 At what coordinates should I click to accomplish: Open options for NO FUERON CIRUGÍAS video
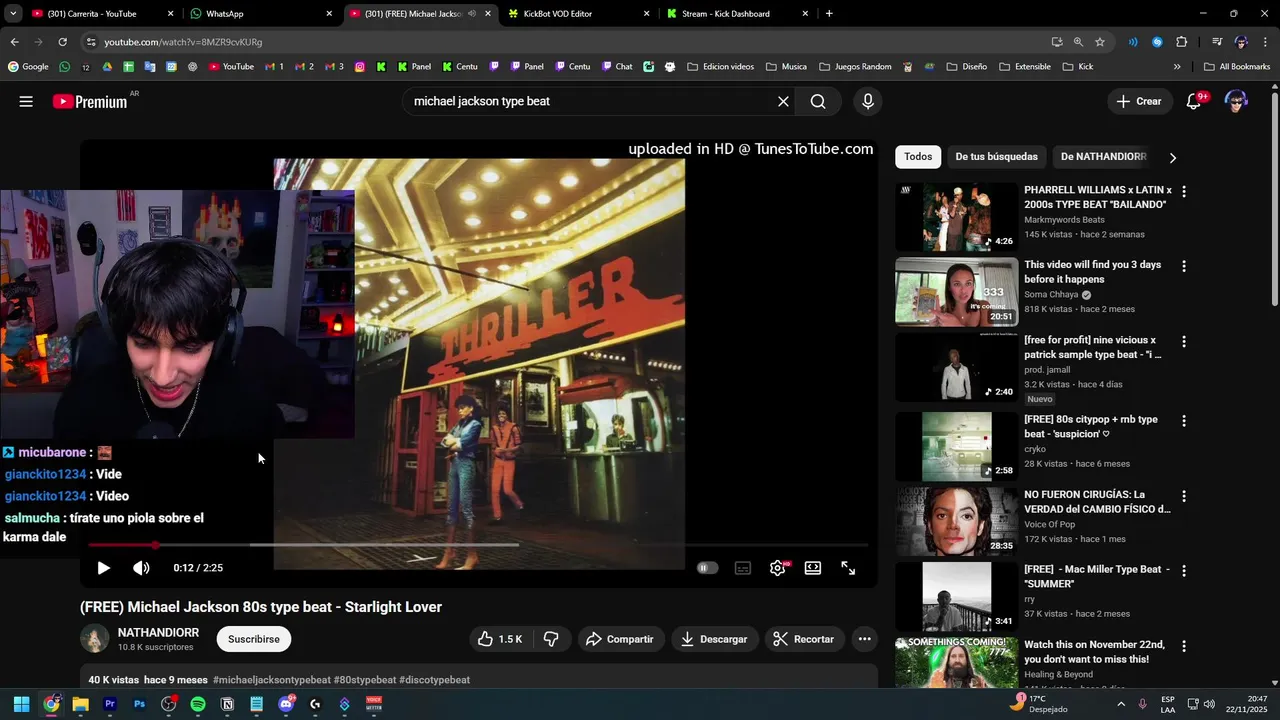tap(1184, 496)
